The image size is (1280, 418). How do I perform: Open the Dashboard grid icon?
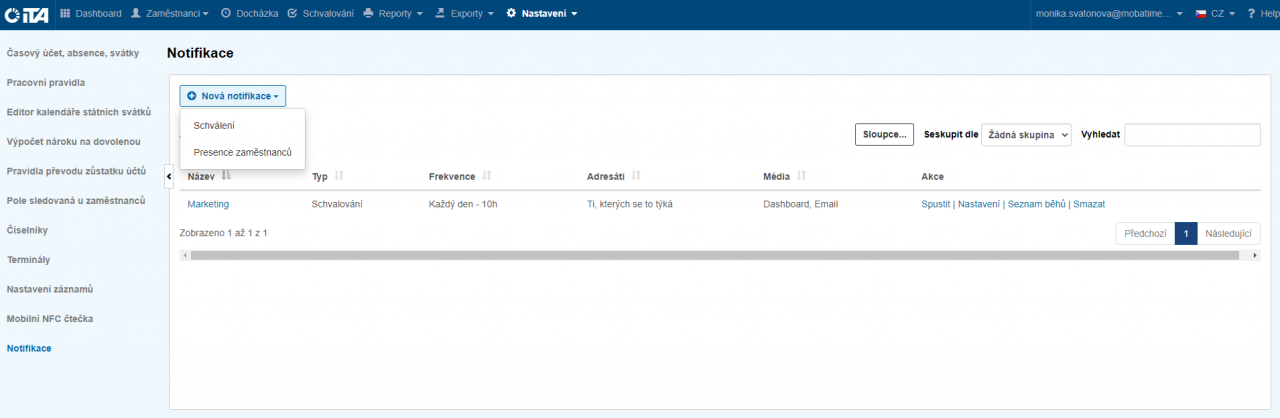click(66, 14)
